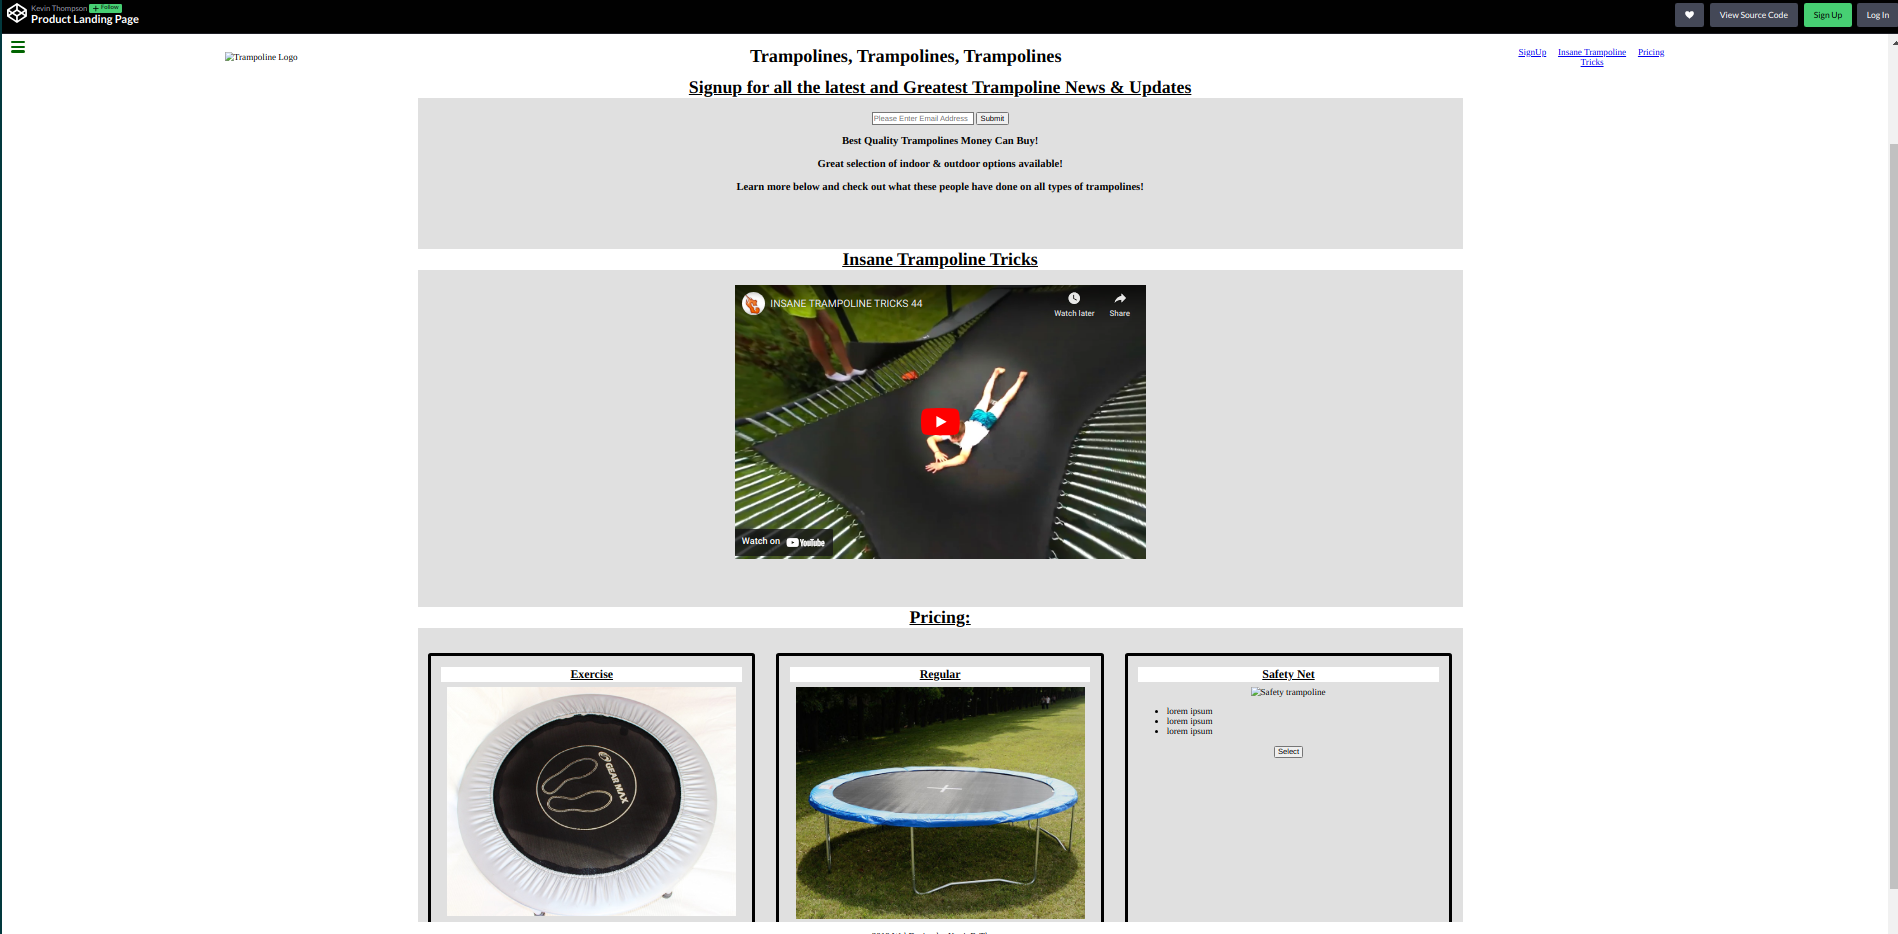This screenshot has height=934, width=1898.
Task: Click Trampolines, Trampolines, Trampolines title
Action: [906, 56]
